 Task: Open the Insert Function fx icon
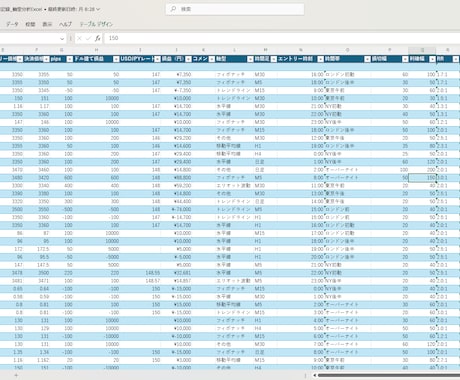coord(98,38)
